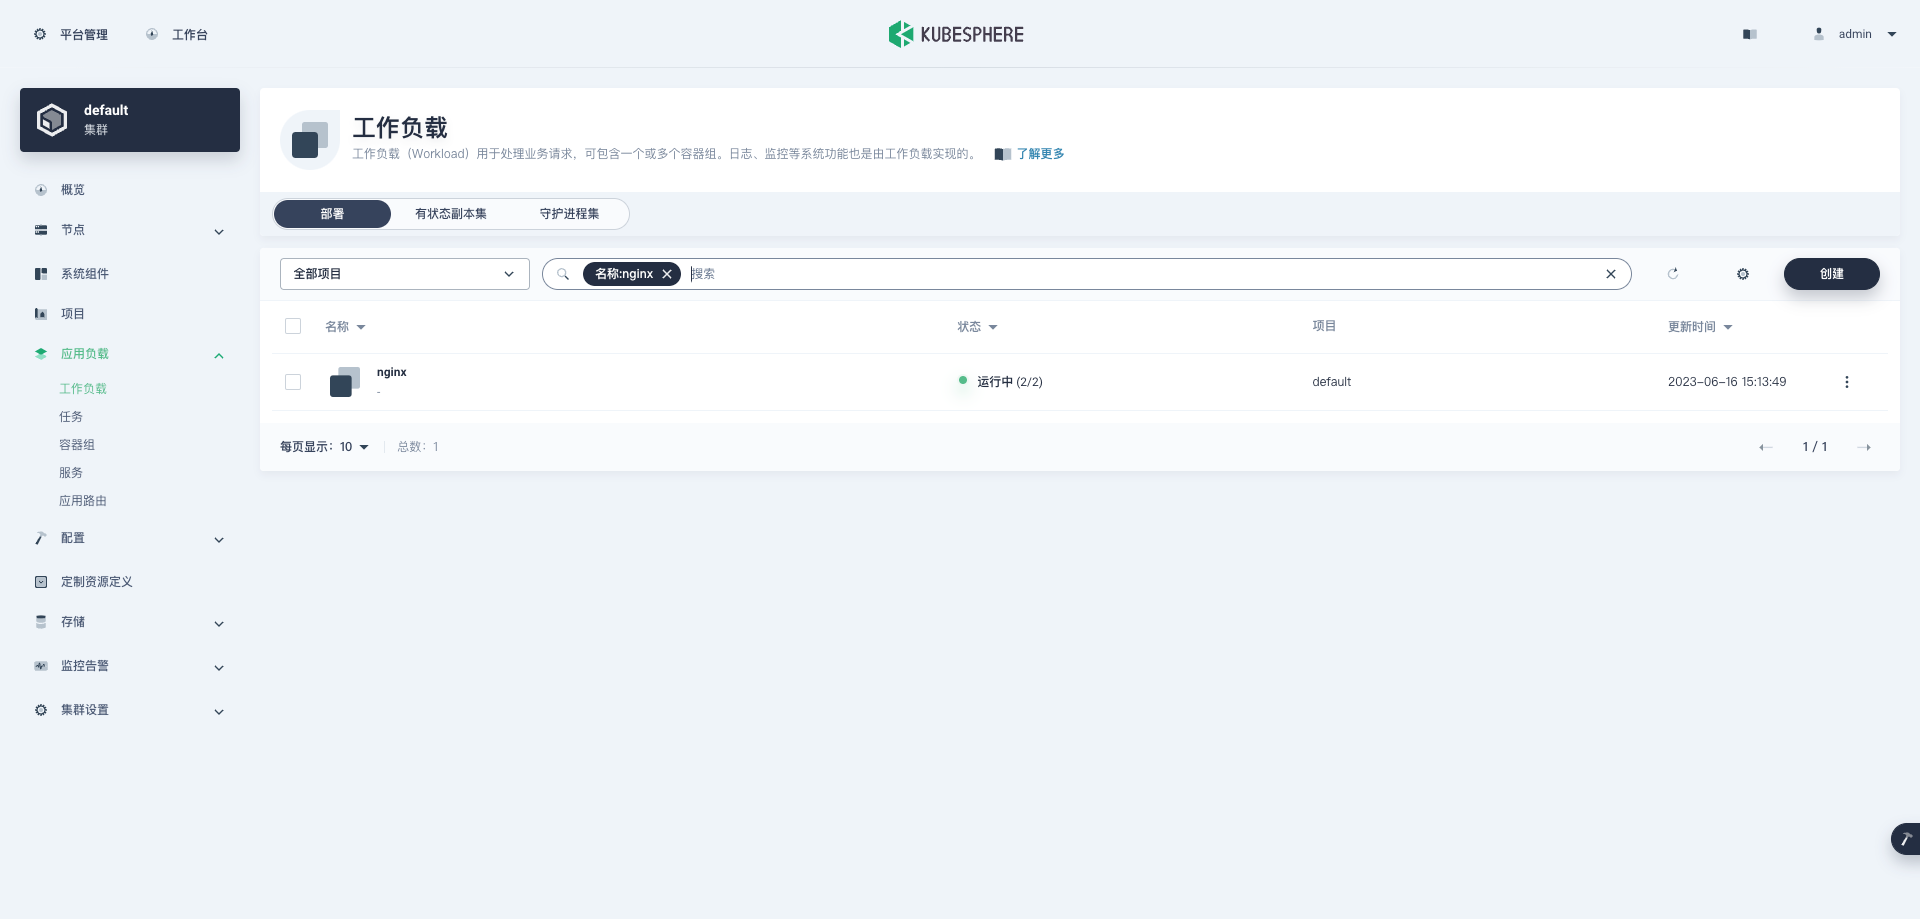
Task: Check the select-all checkbox in header
Action: pyautogui.click(x=293, y=326)
